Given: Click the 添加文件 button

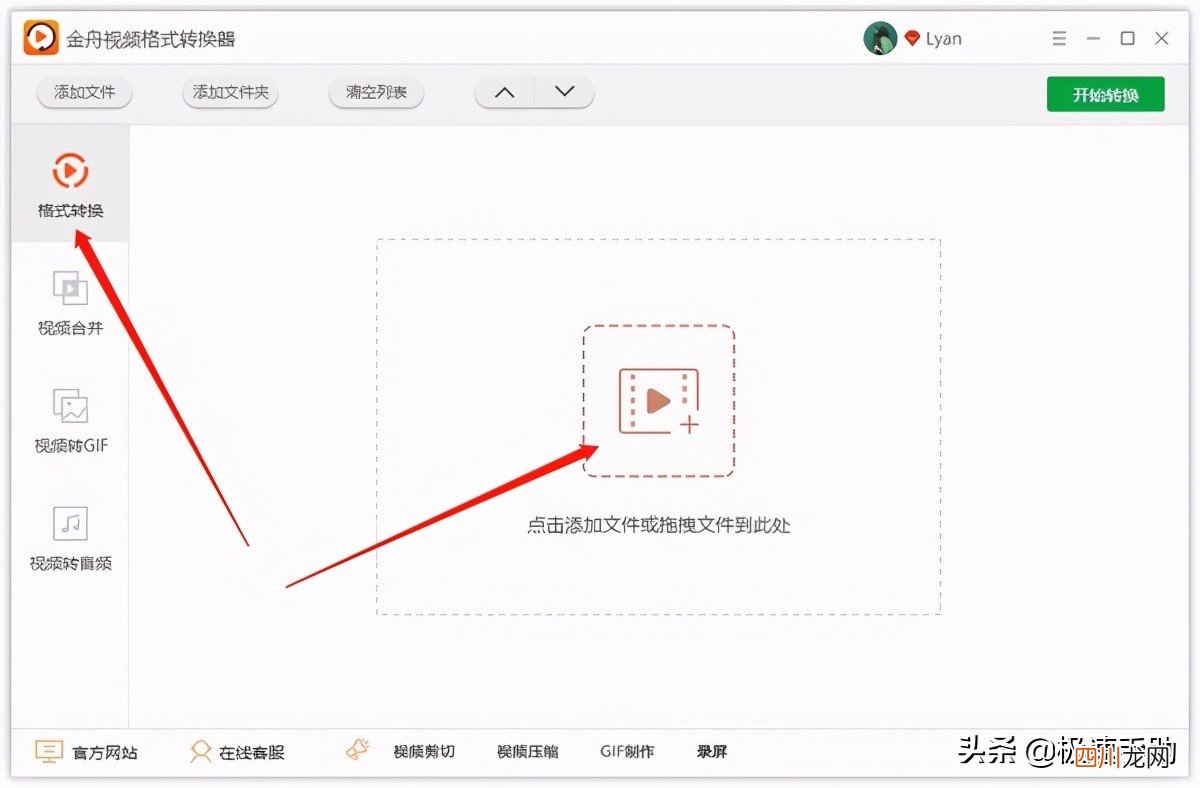Looking at the screenshot, I should pos(85,93).
